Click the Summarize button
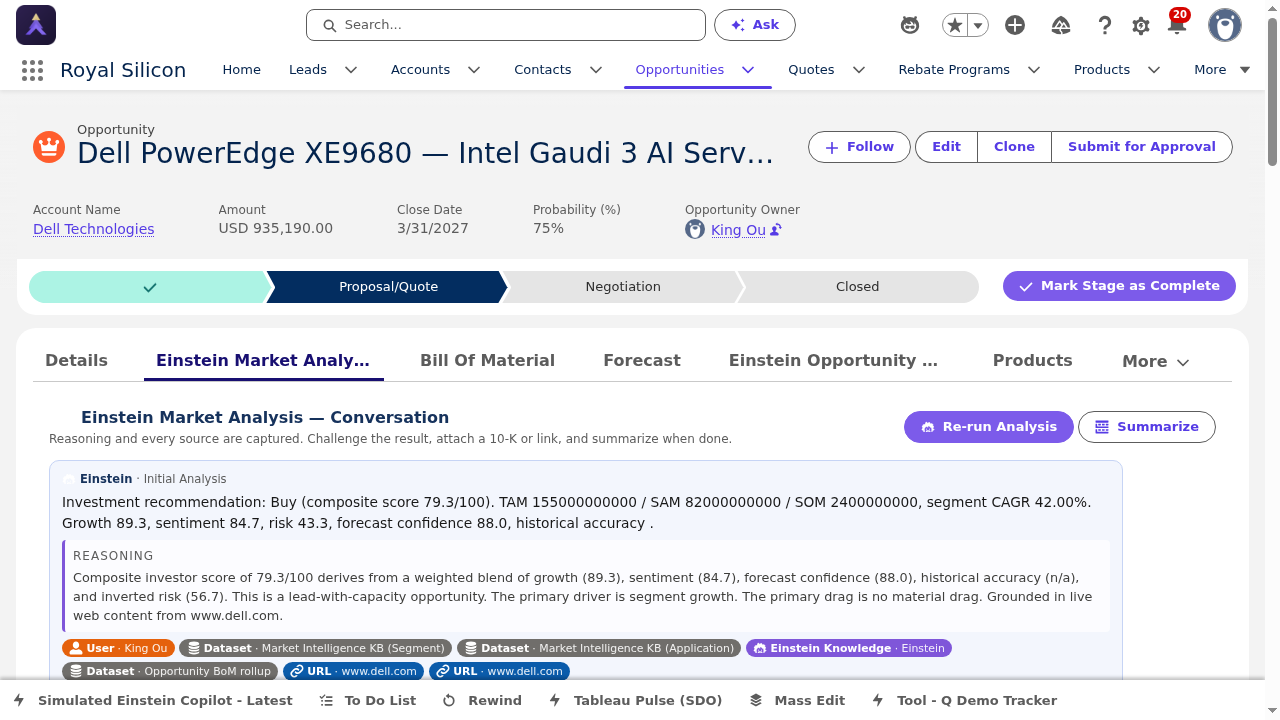This screenshot has height=720, width=1280. pos(1146,427)
